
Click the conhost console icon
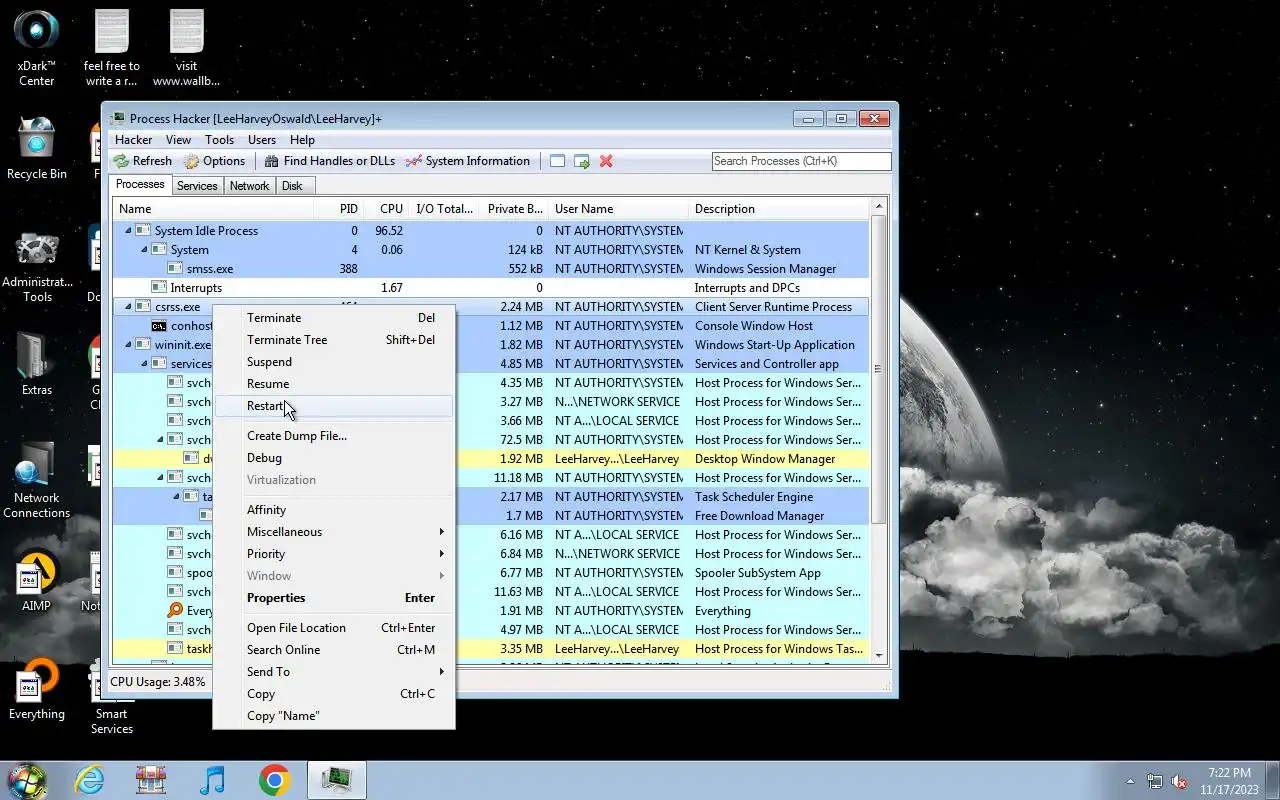pos(159,326)
